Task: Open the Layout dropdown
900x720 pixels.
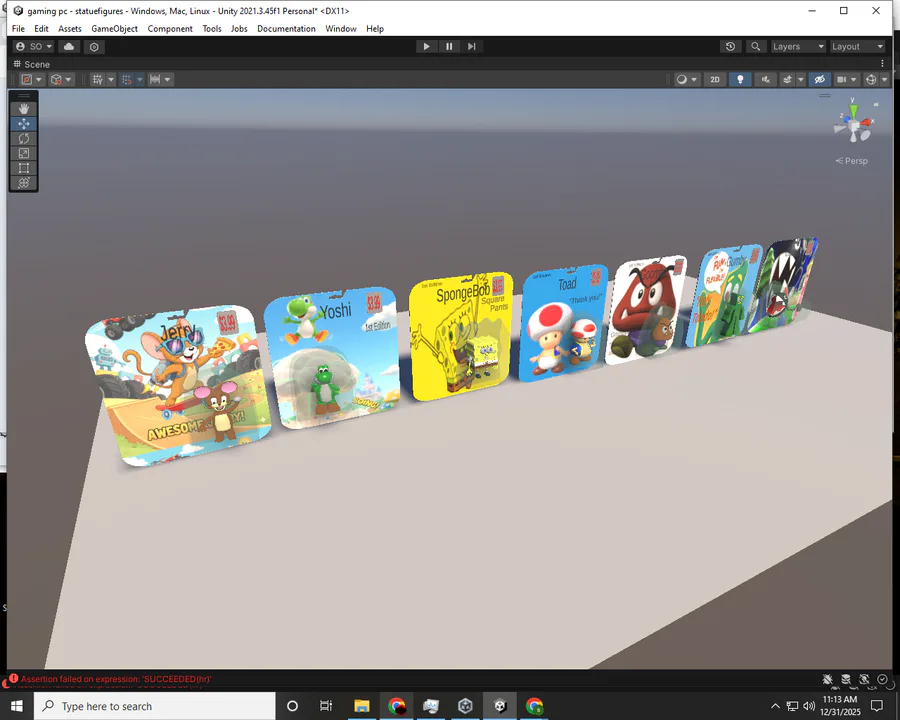Action: pyautogui.click(x=858, y=47)
